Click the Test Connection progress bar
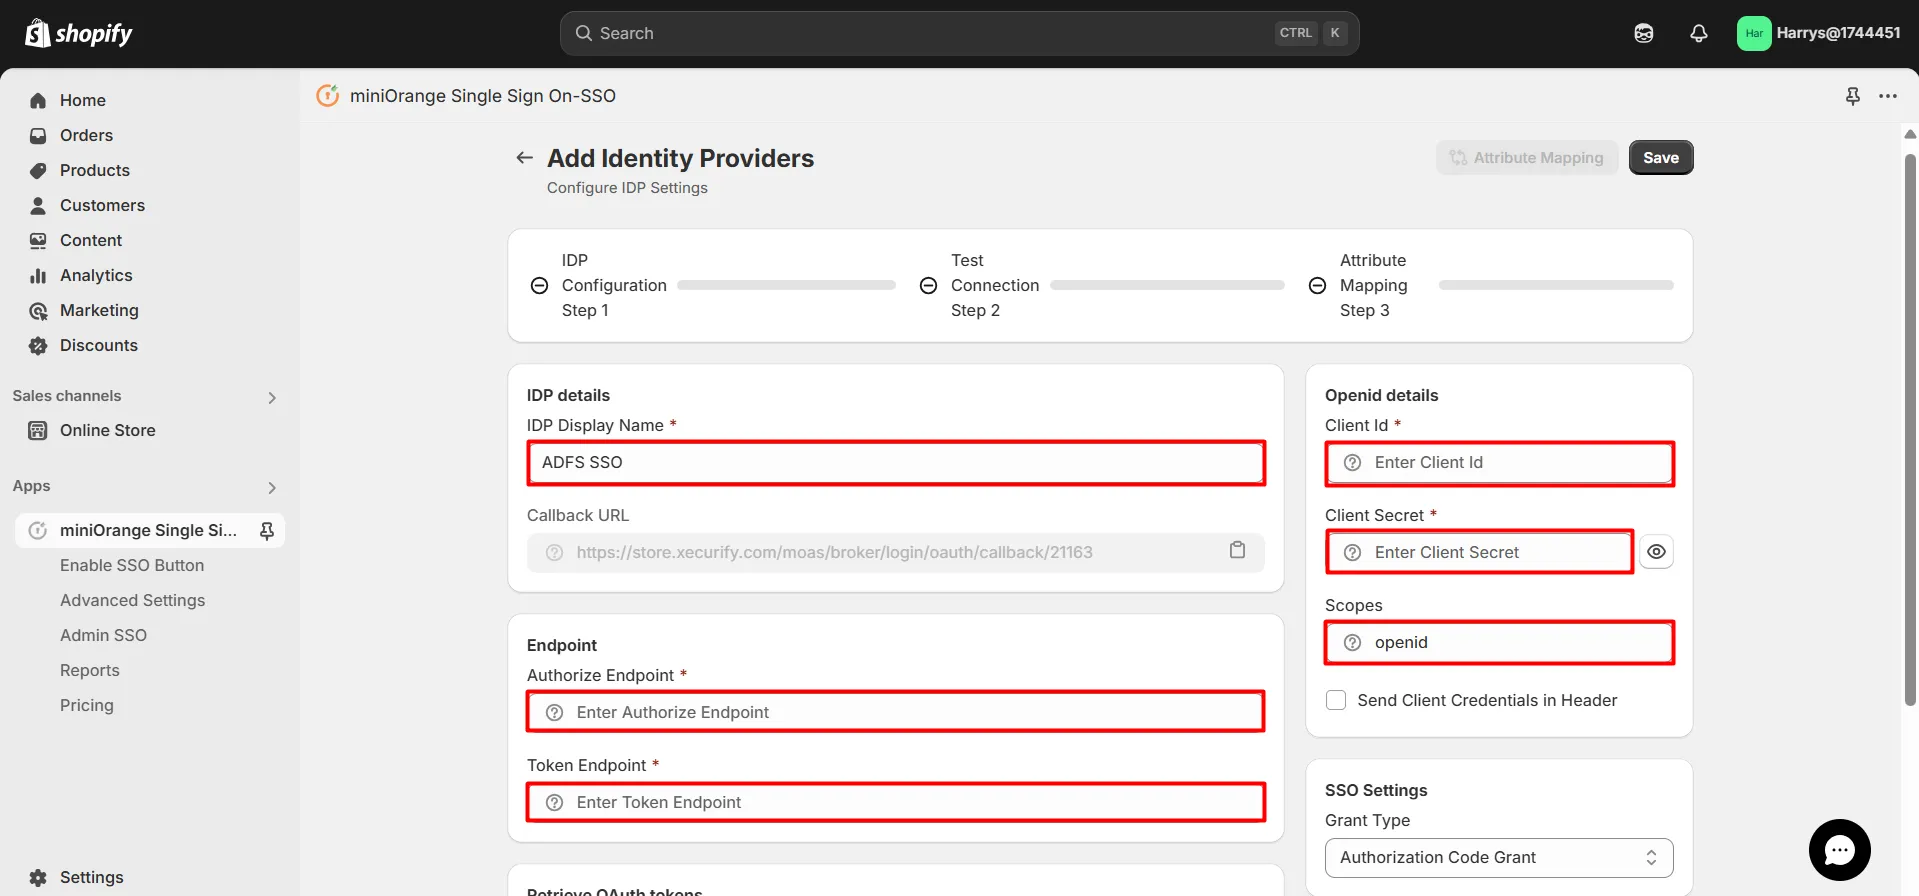The width and height of the screenshot is (1919, 896). 1167,285
